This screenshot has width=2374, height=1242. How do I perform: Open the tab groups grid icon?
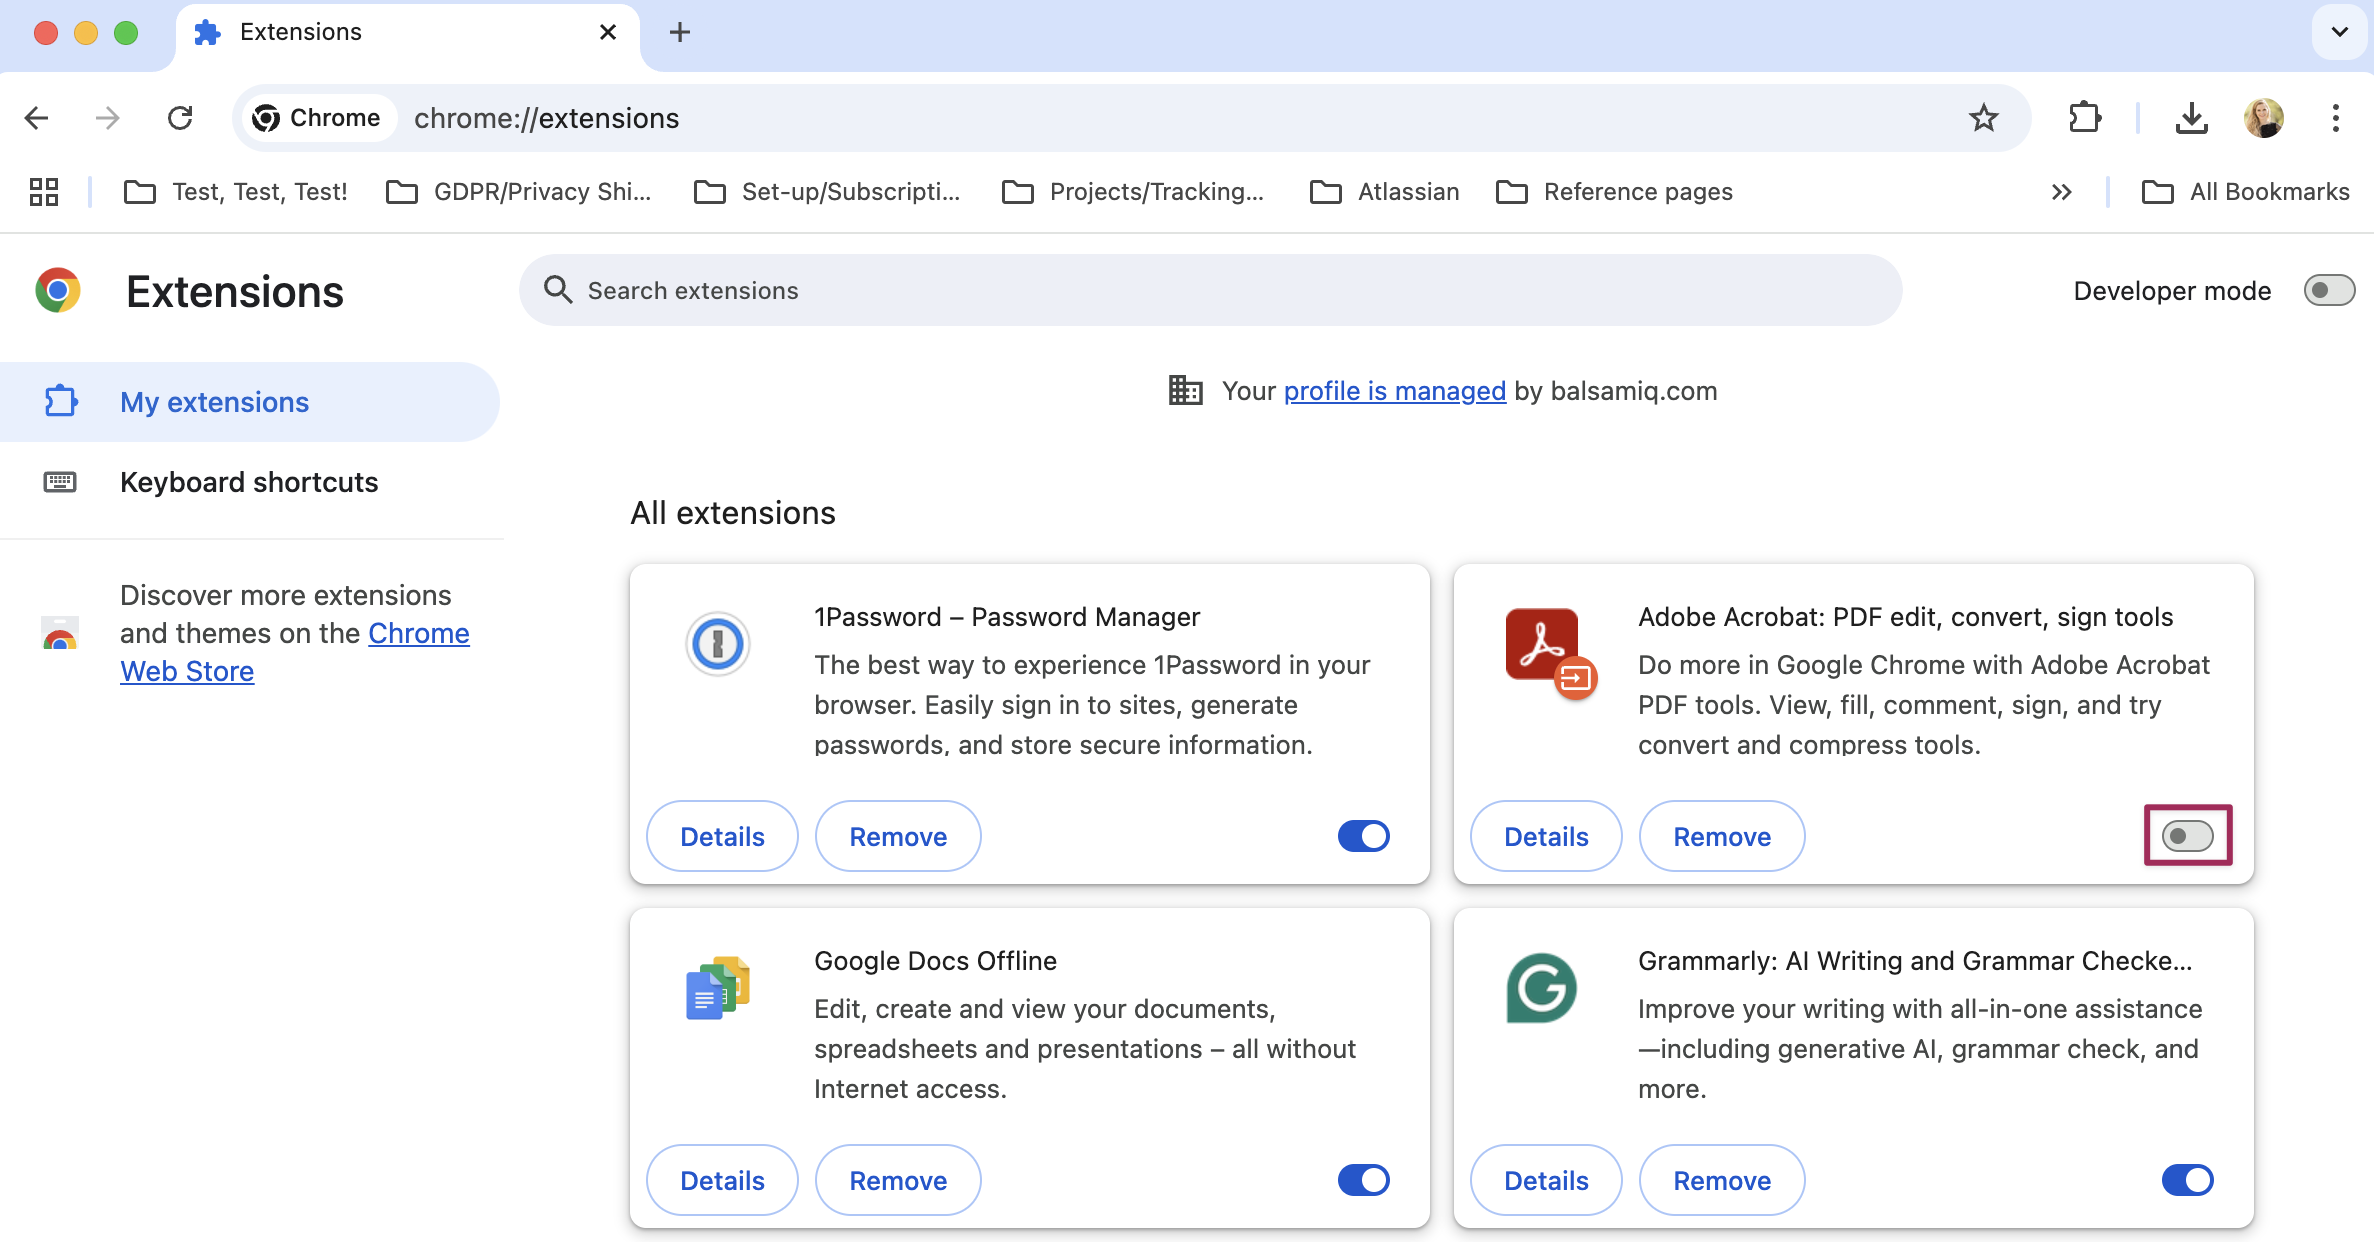click(x=44, y=191)
